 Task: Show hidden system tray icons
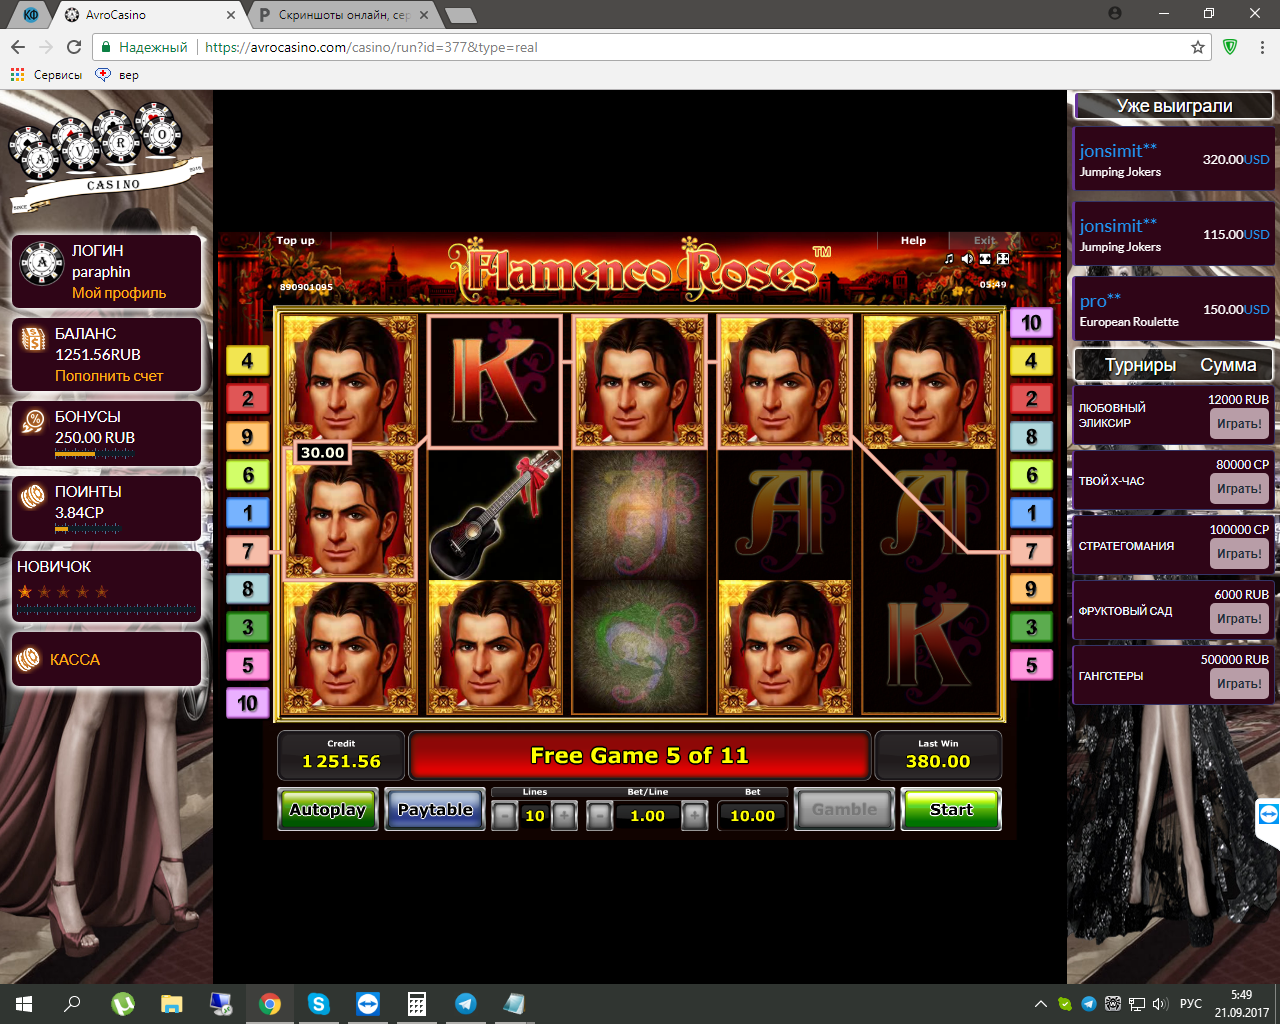[x=1041, y=1004]
